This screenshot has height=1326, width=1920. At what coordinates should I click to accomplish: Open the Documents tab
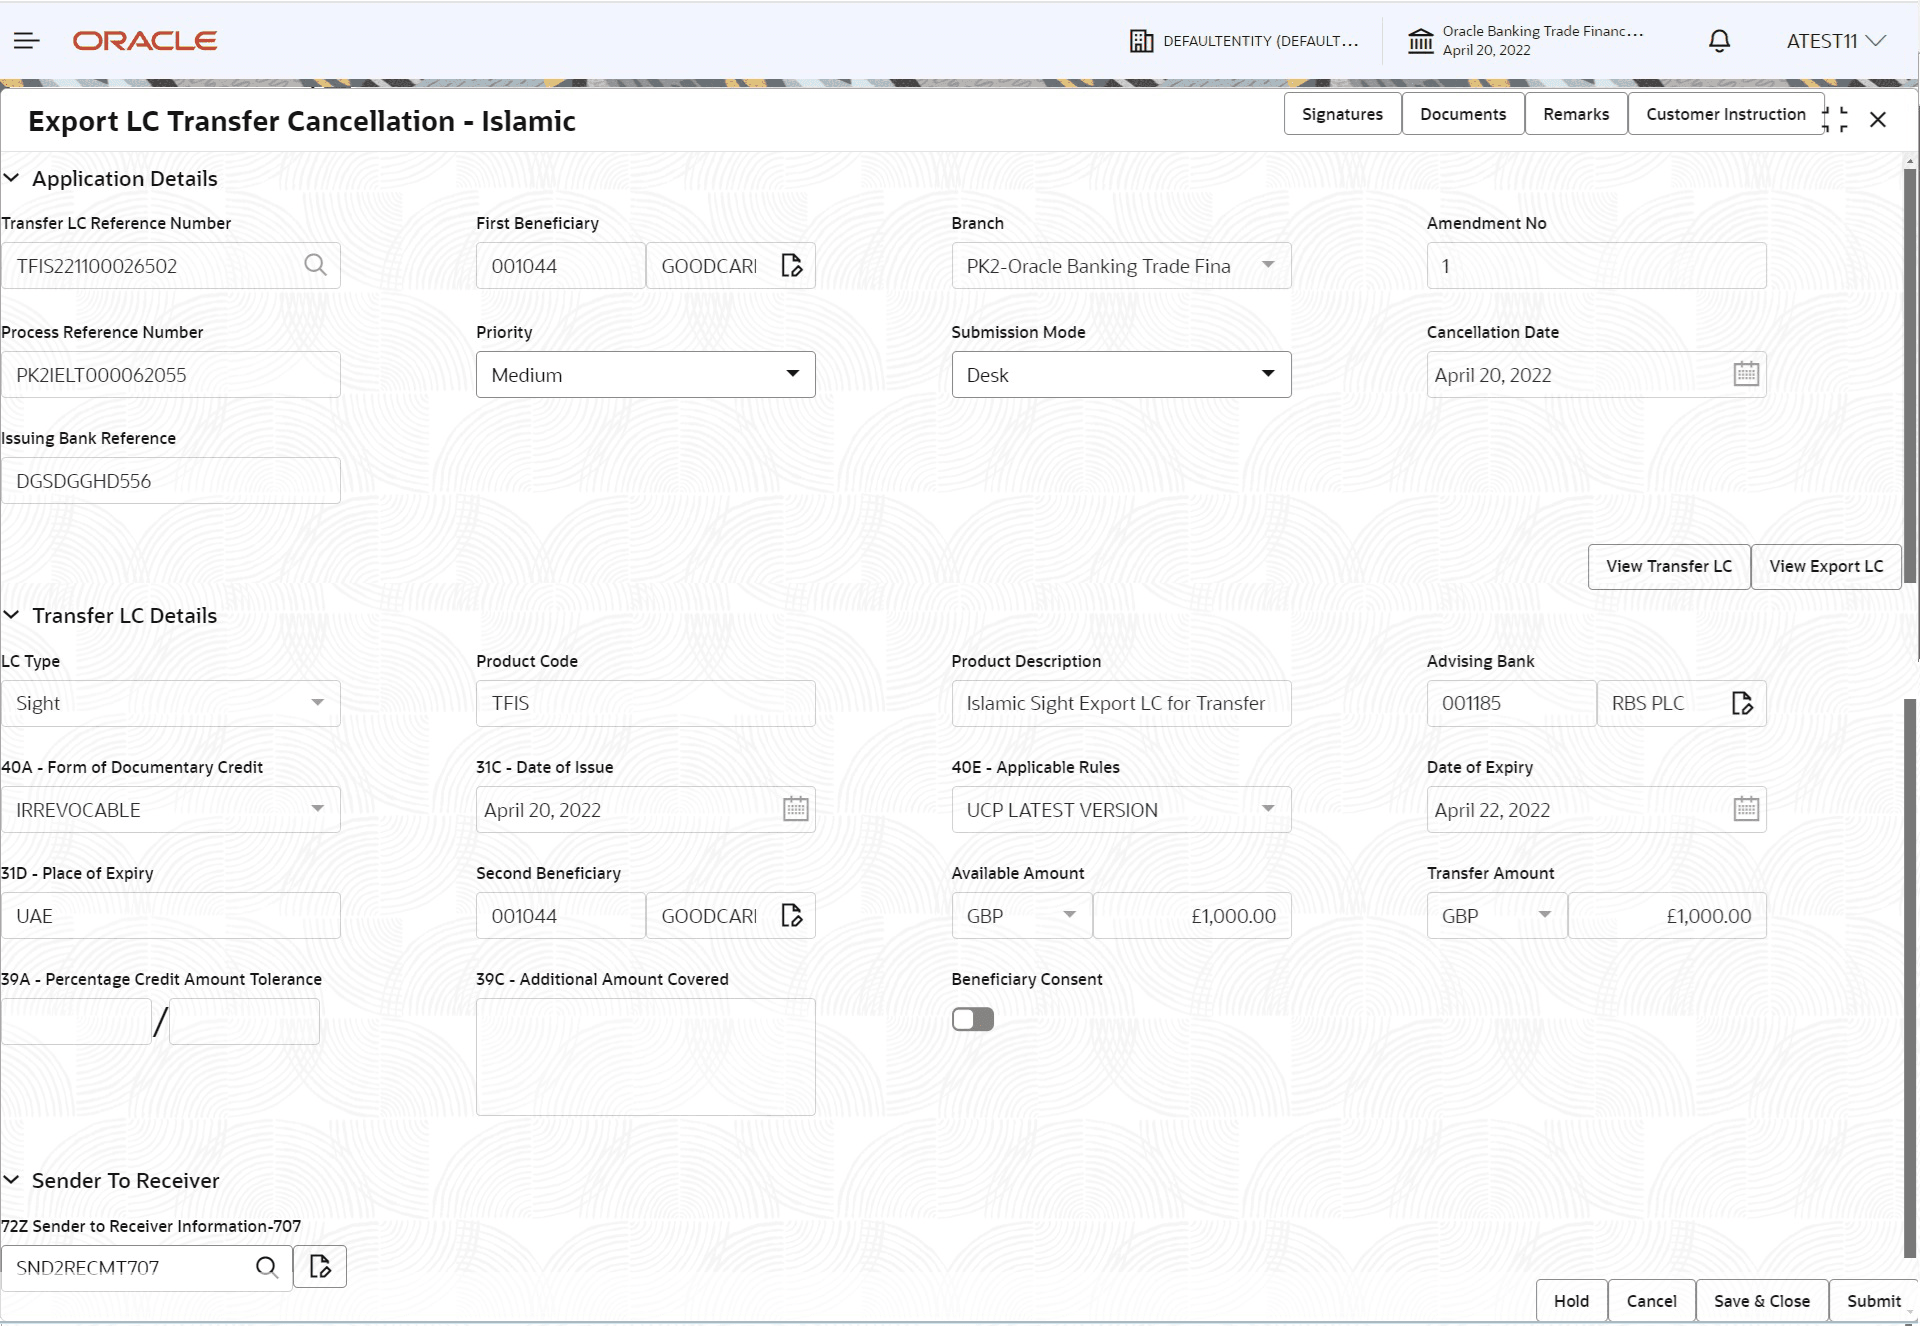coord(1462,114)
